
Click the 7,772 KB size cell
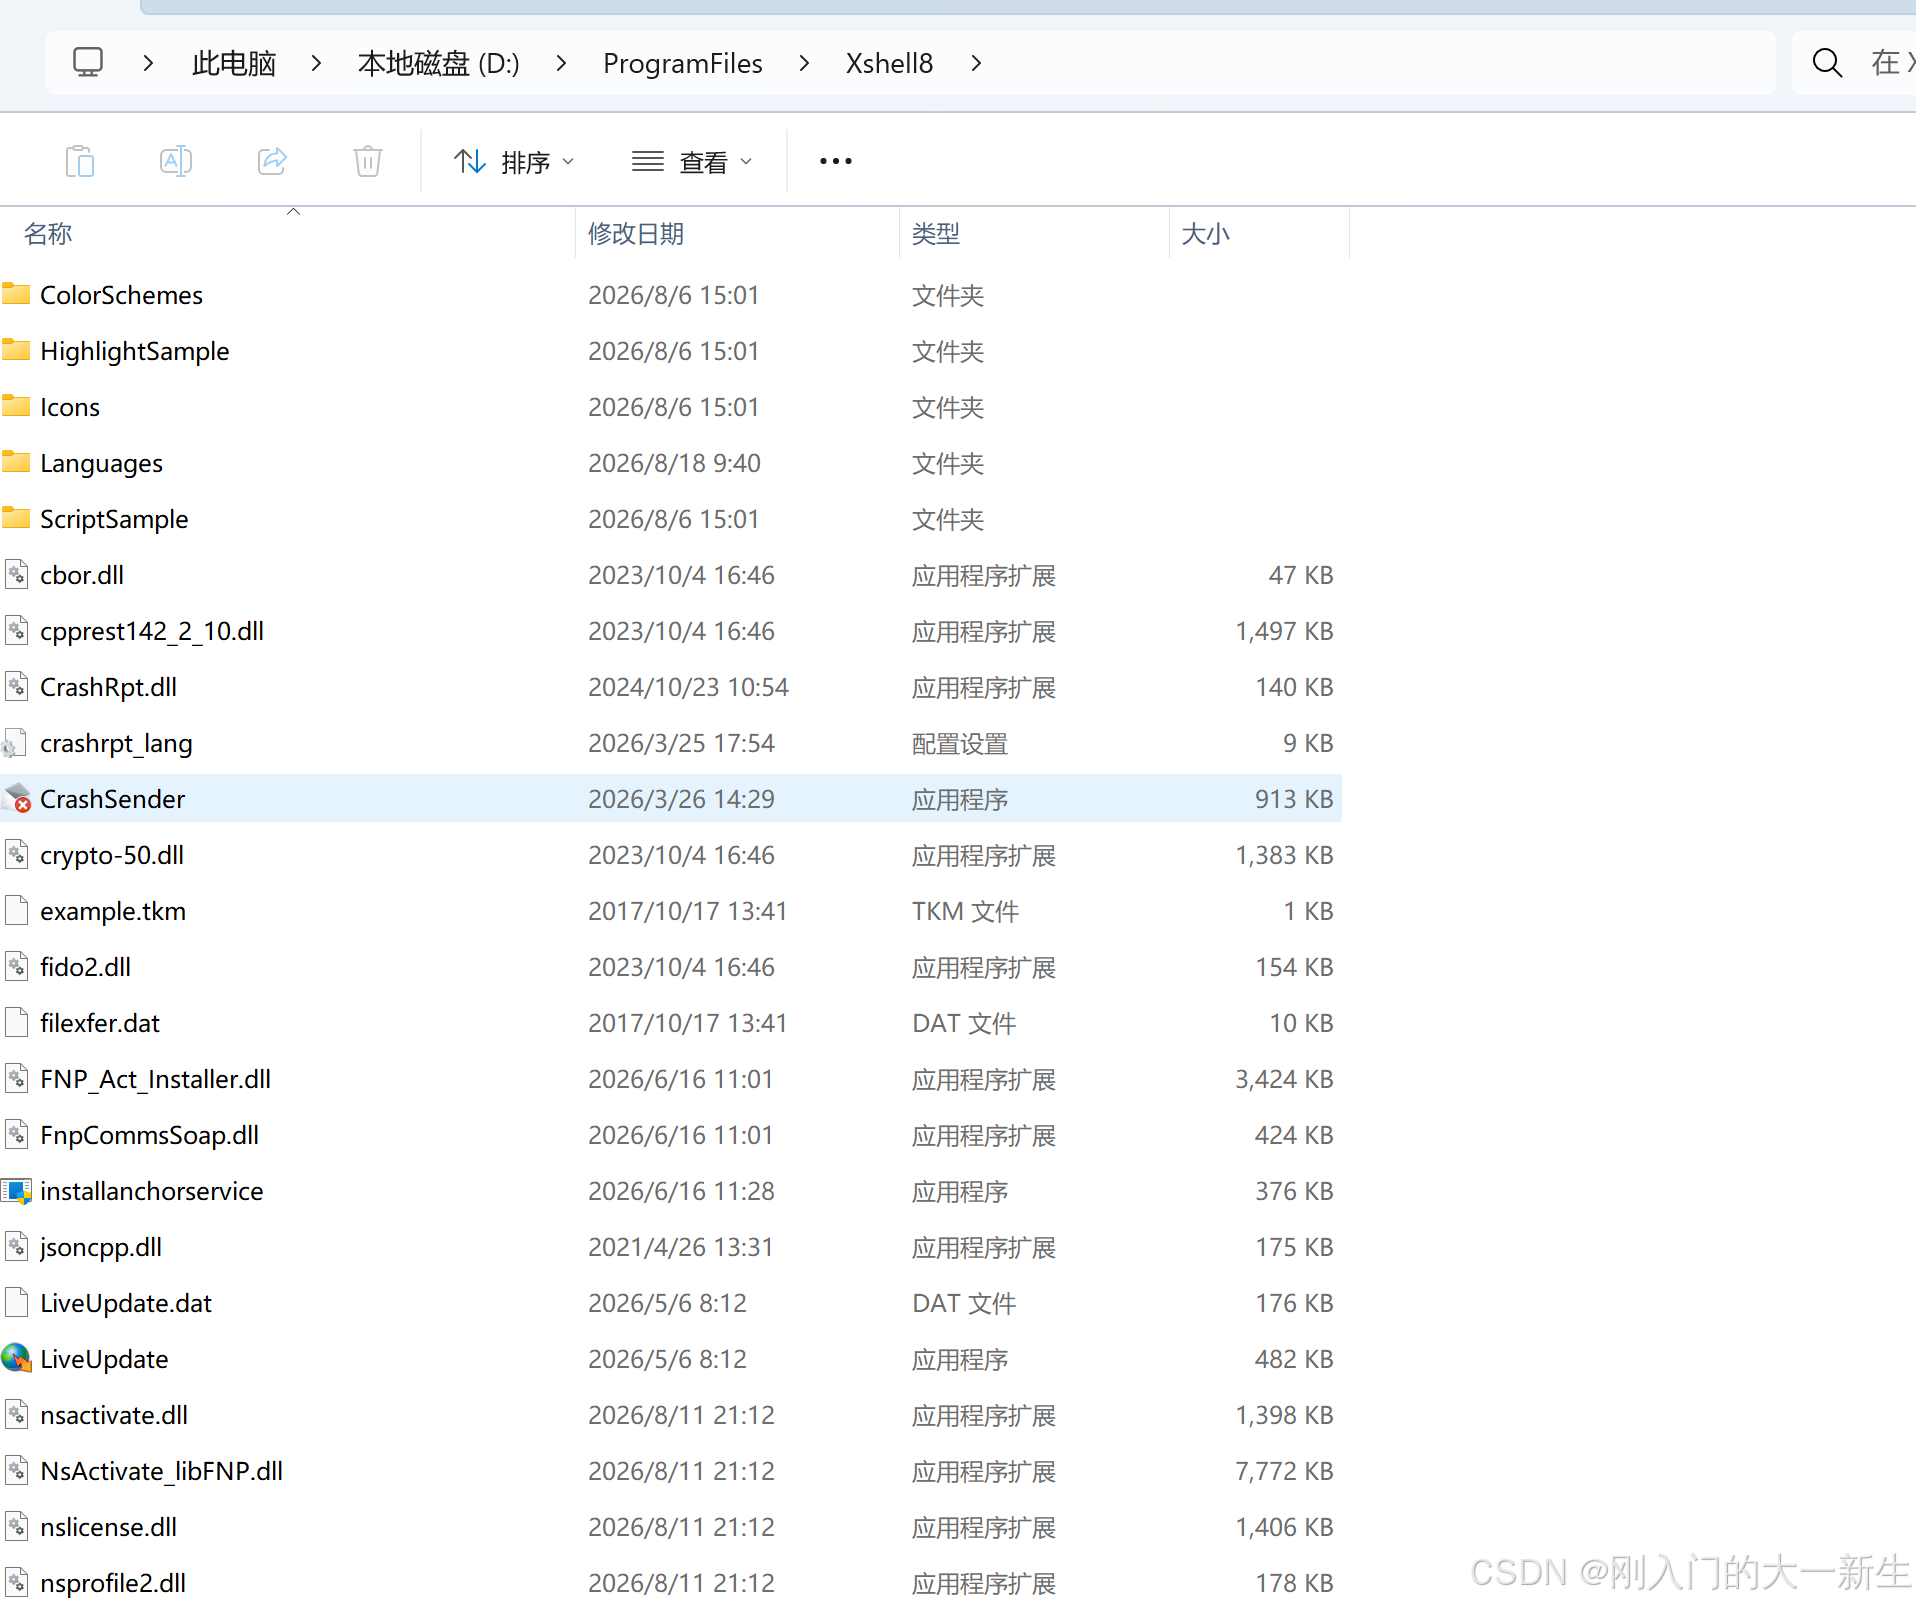[x=1284, y=1471]
